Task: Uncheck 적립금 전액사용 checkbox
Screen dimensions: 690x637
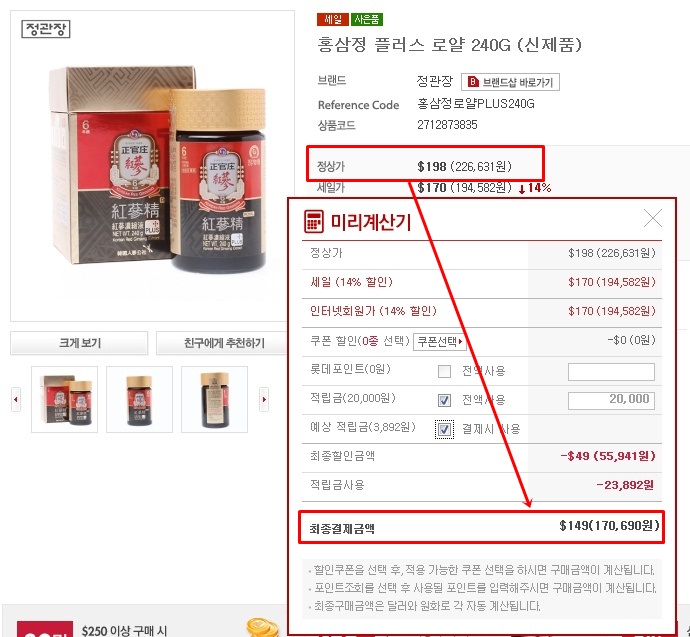Action: [444, 400]
